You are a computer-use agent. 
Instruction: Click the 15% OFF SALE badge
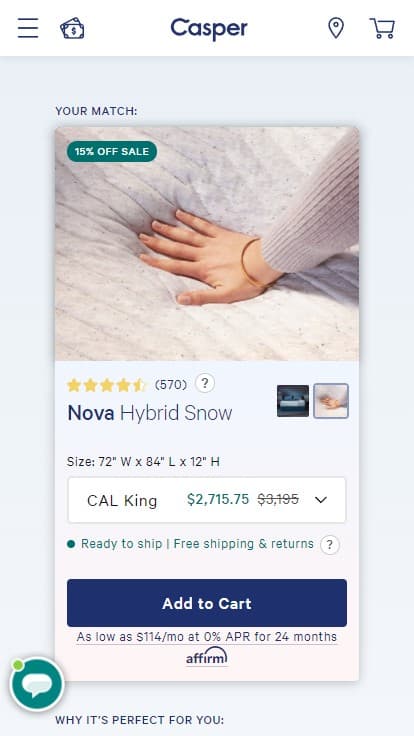point(112,152)
